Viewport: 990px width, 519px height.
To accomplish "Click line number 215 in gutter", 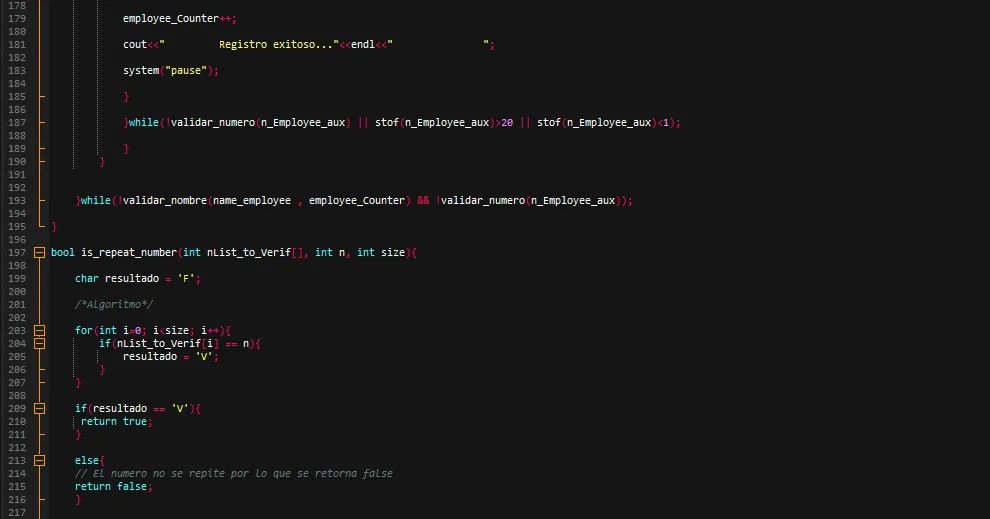I will [17, 486].
